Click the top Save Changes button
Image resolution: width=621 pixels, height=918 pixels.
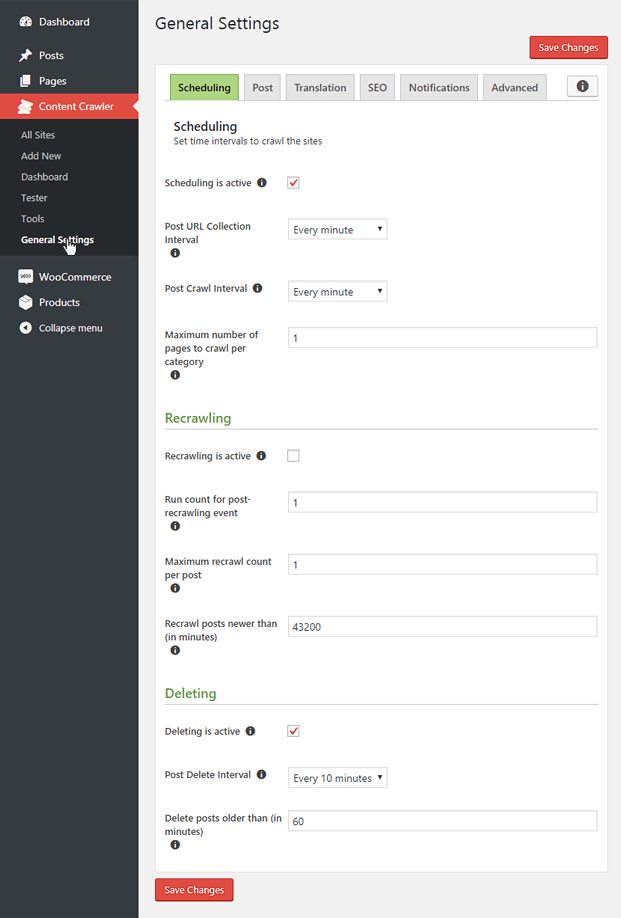(x=568, y=47)
